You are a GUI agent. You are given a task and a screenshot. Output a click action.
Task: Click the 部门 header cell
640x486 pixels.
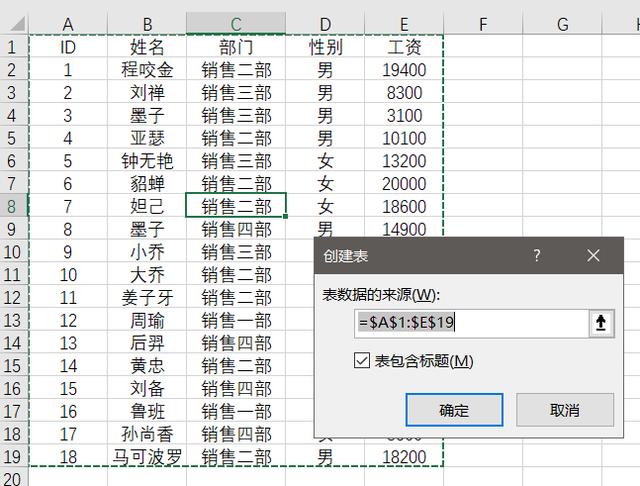pos(236,47)
